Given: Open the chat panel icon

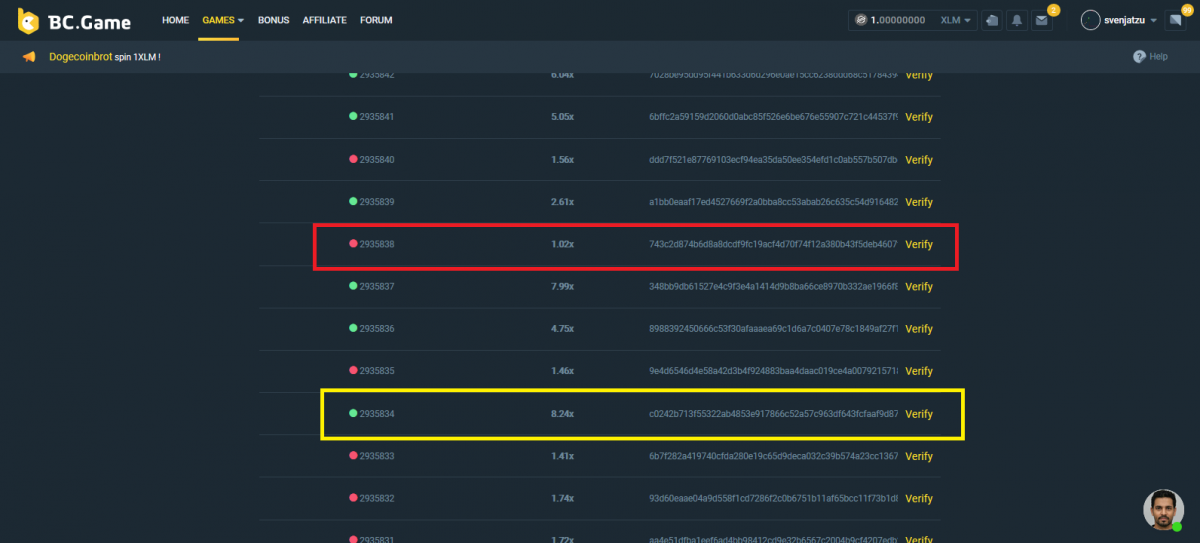Looking at the screenshot, I should tap(1175, 20).
